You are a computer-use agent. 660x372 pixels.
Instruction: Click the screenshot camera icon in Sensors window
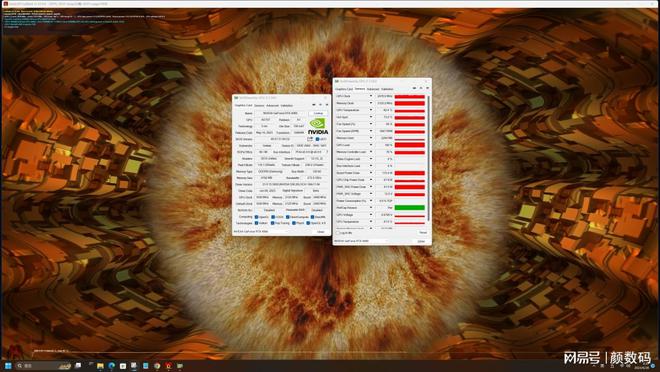(414, 88)
